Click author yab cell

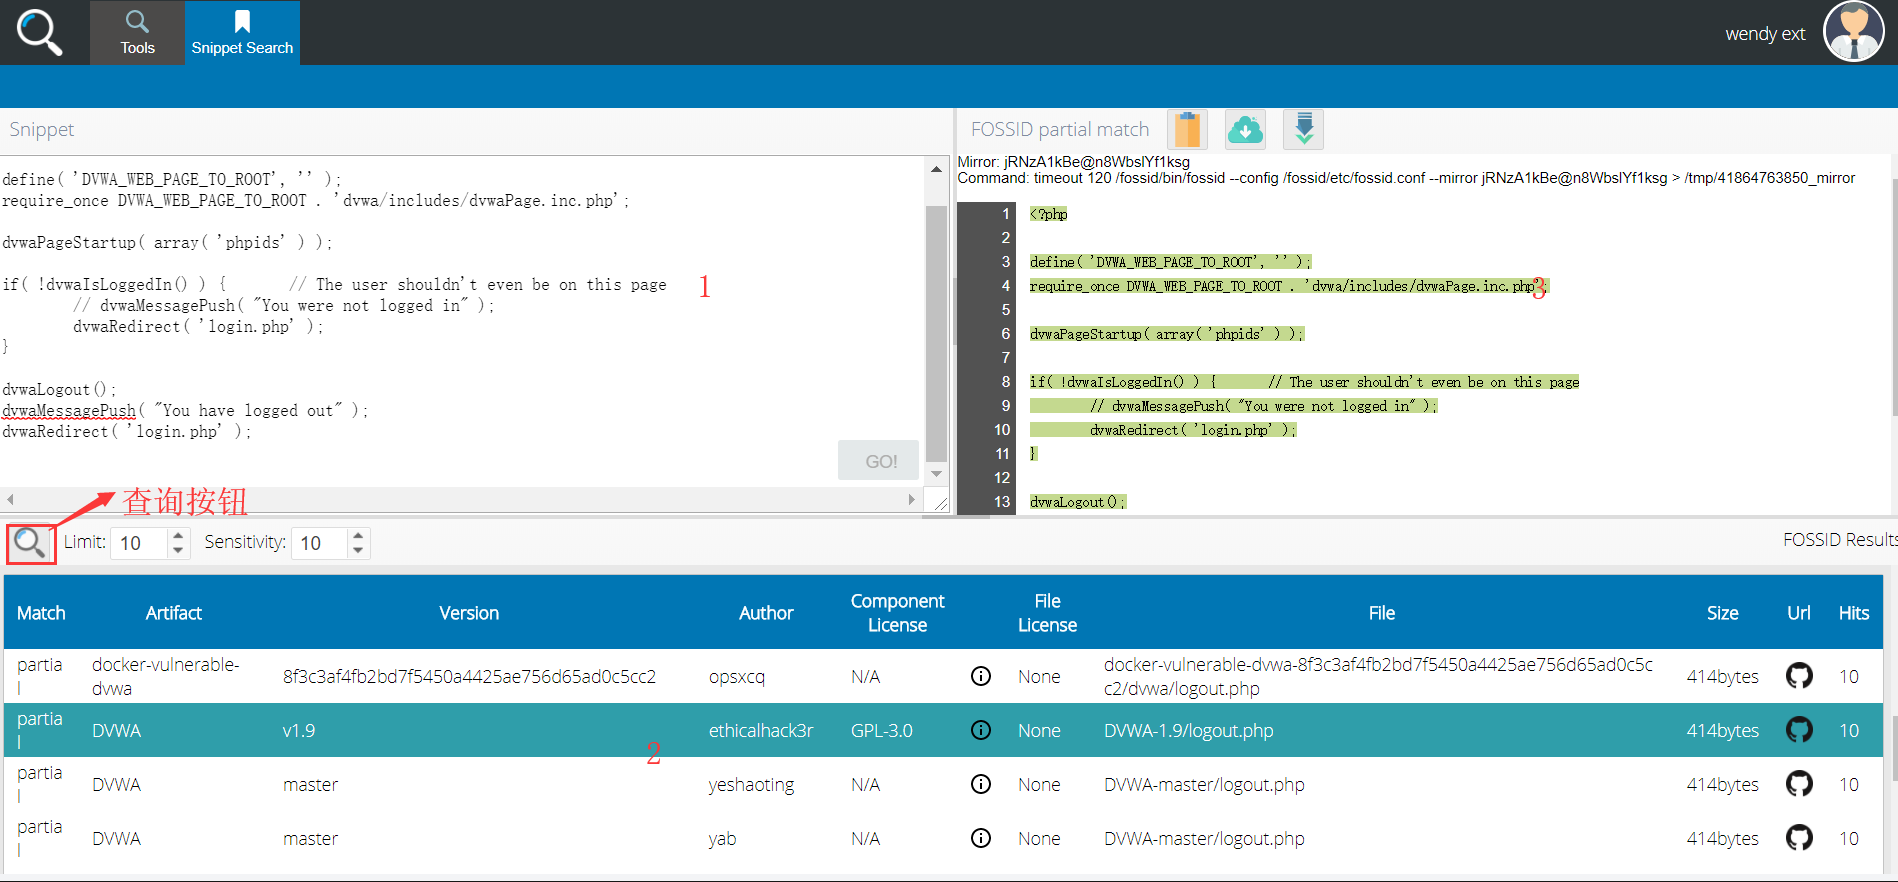722,838
